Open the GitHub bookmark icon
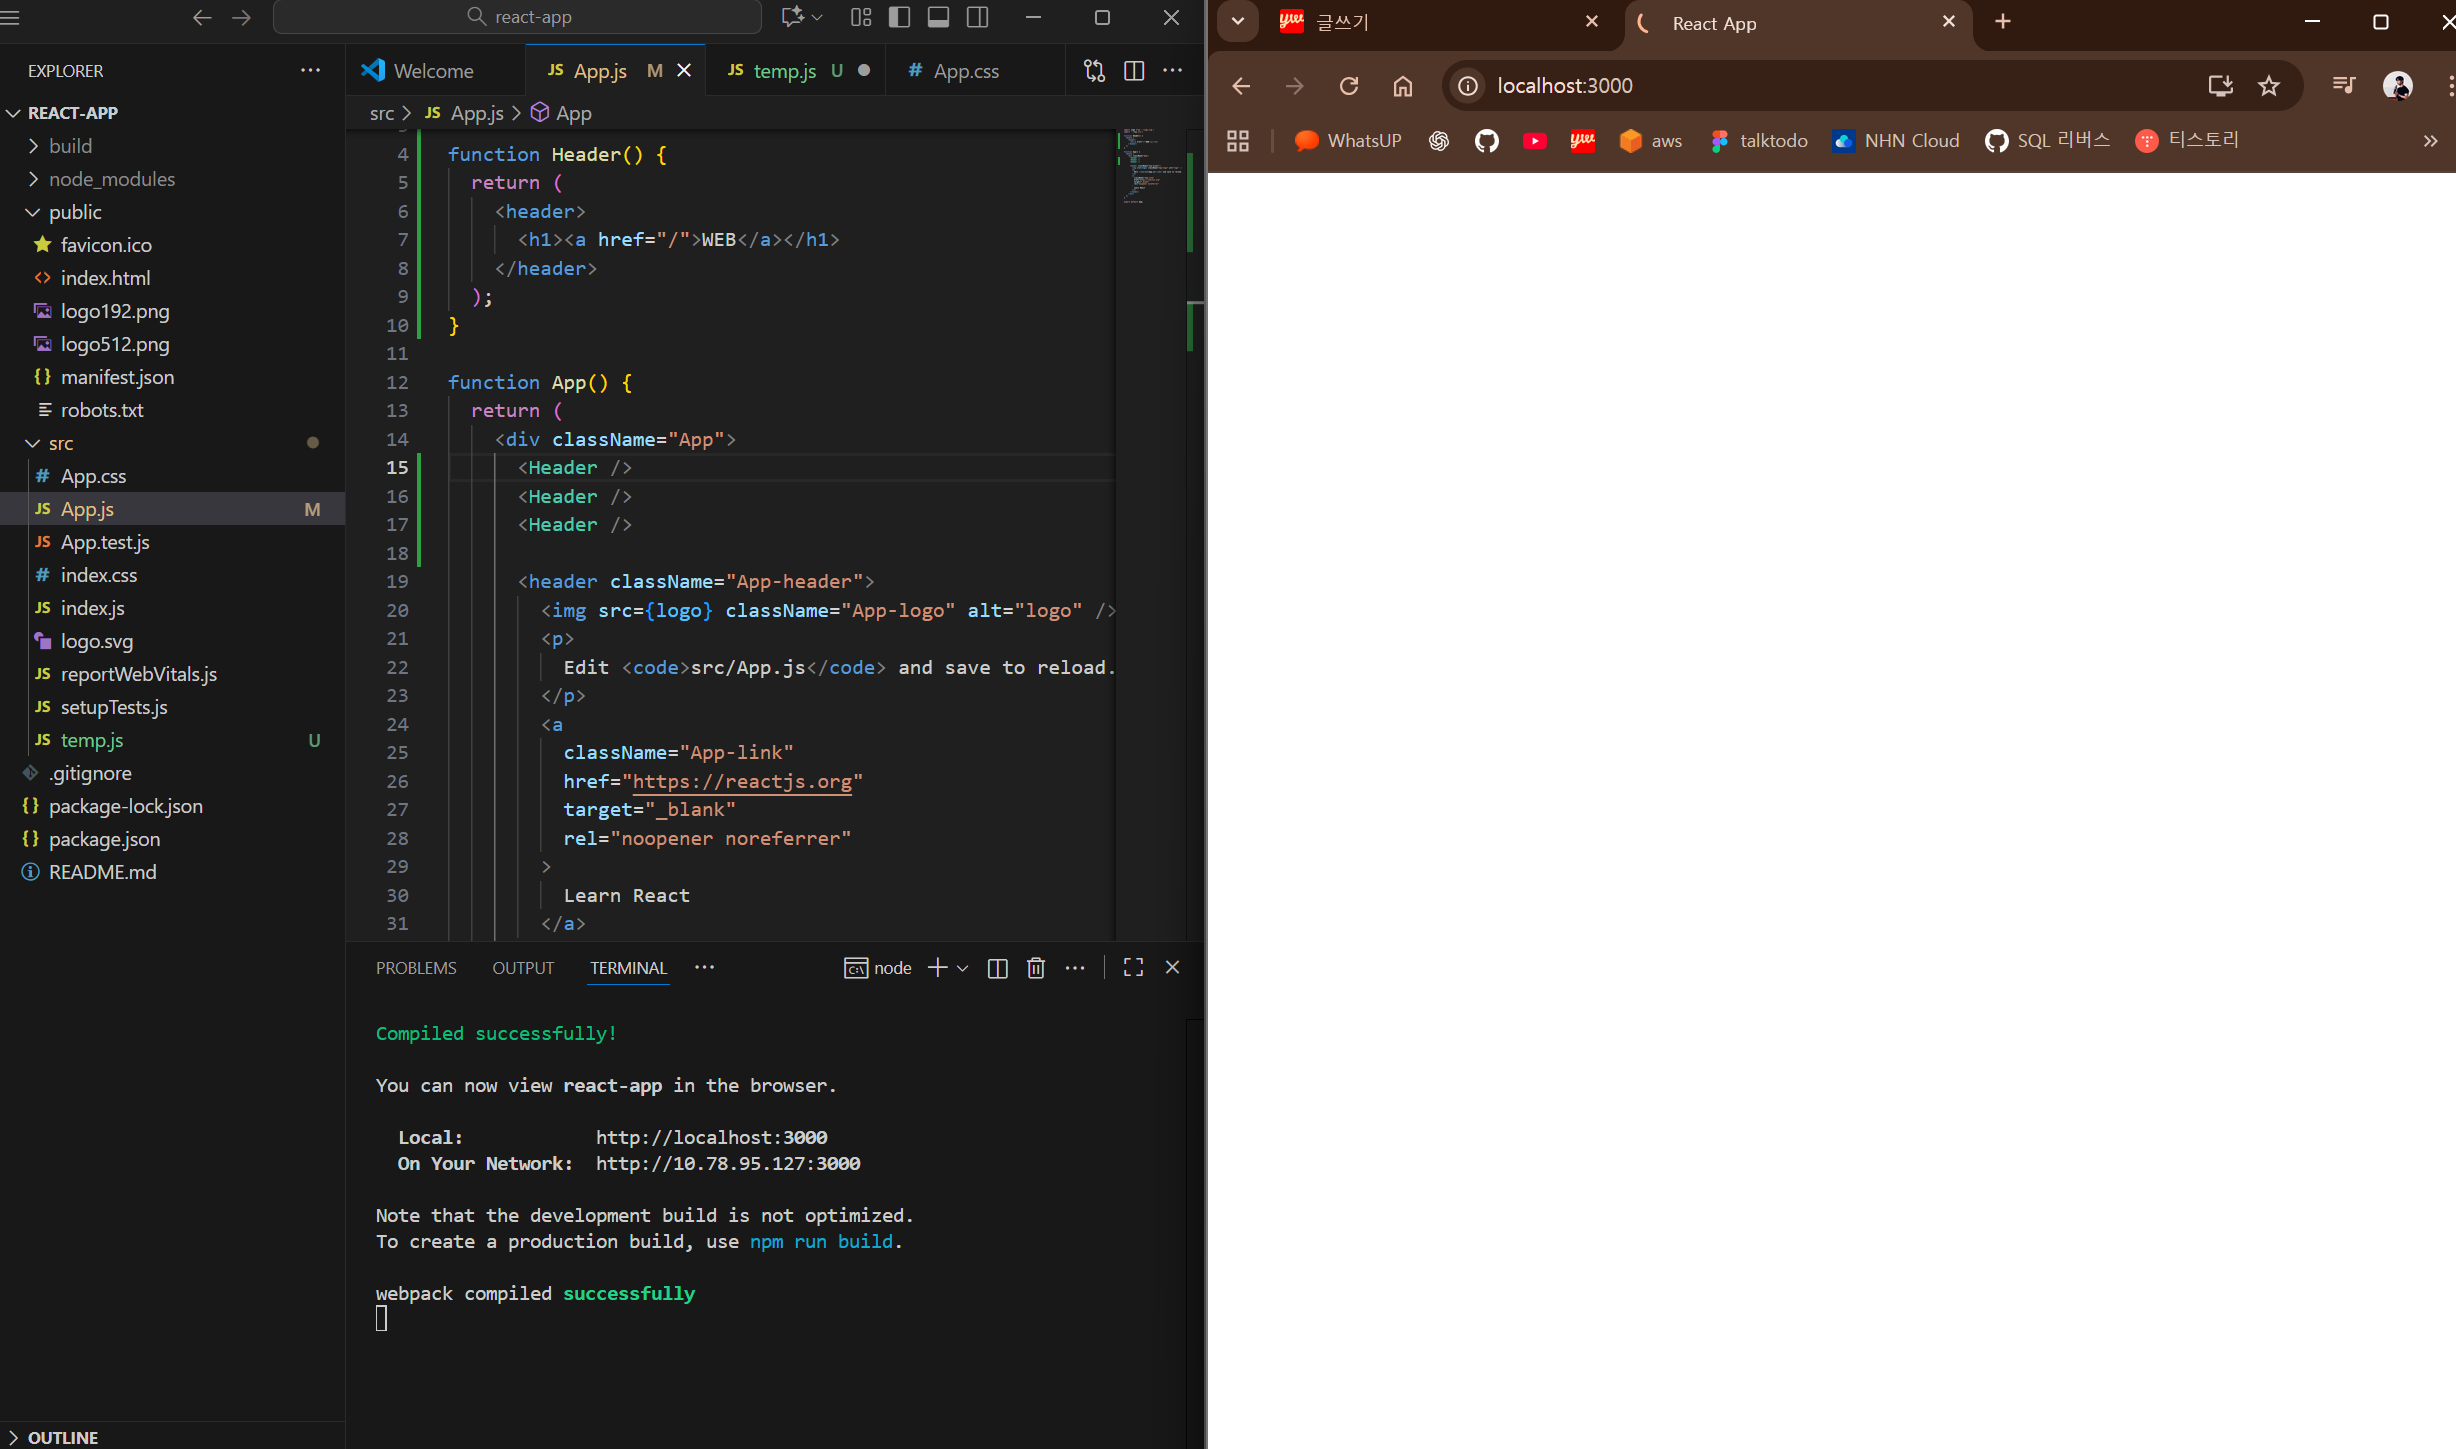 (x=1487, y=141)
